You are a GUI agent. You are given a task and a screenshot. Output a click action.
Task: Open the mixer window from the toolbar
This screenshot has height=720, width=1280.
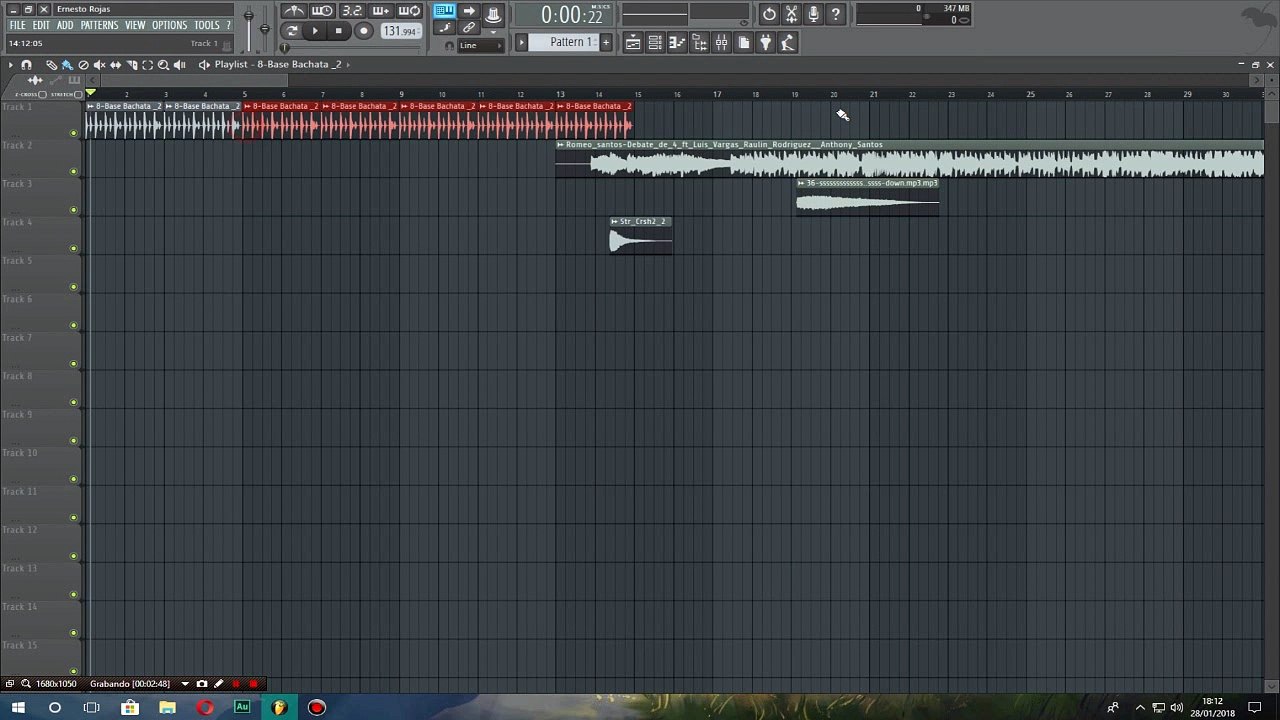pyautogui.click(x=721, y=42)
